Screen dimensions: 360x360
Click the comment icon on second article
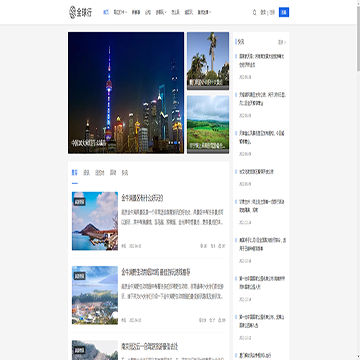[x=211, y=320]
